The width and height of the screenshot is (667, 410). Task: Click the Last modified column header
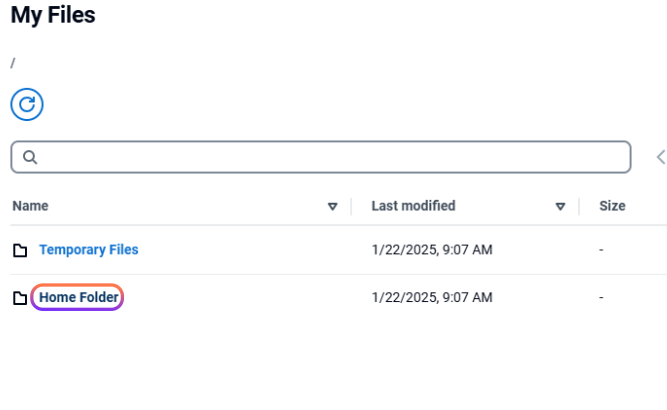[413, 206]
